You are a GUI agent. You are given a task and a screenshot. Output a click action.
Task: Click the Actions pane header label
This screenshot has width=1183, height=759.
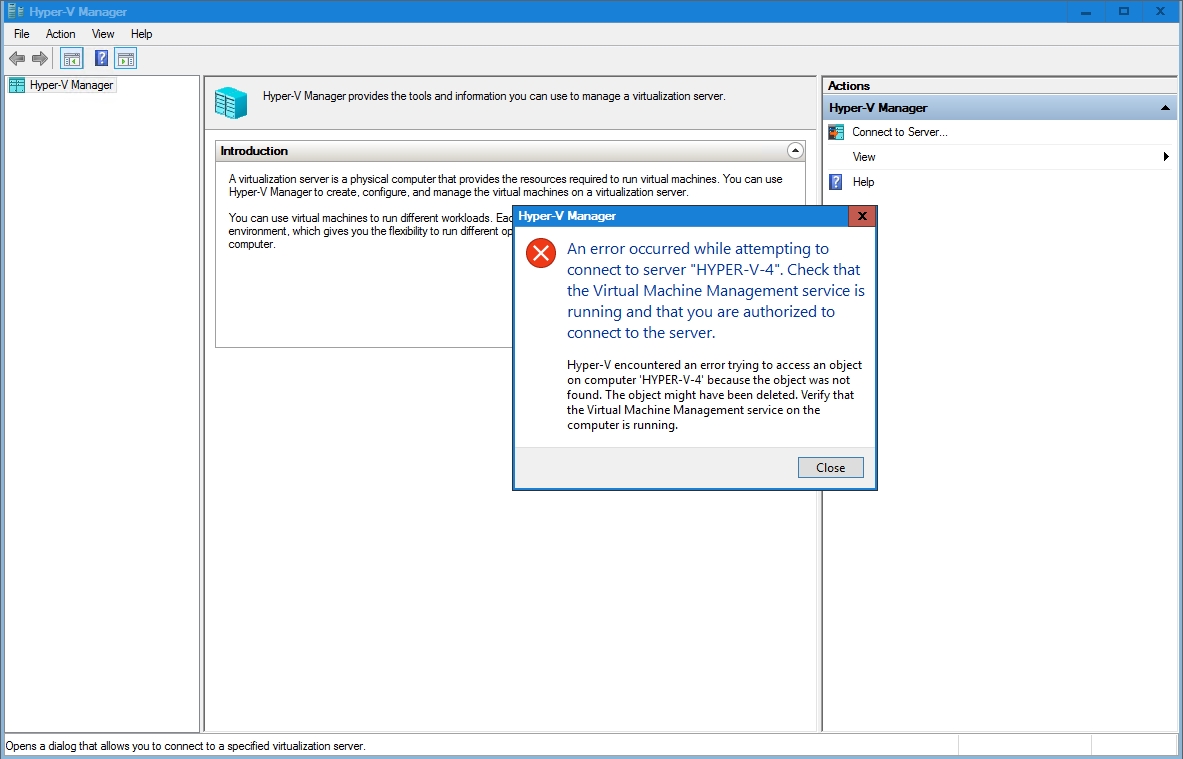849,86
